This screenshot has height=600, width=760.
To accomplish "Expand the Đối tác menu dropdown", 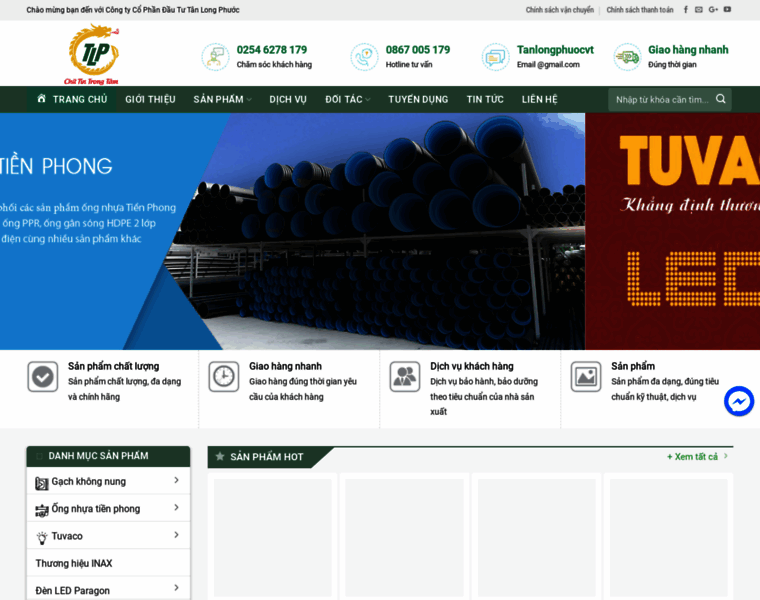I will (368, 100).
